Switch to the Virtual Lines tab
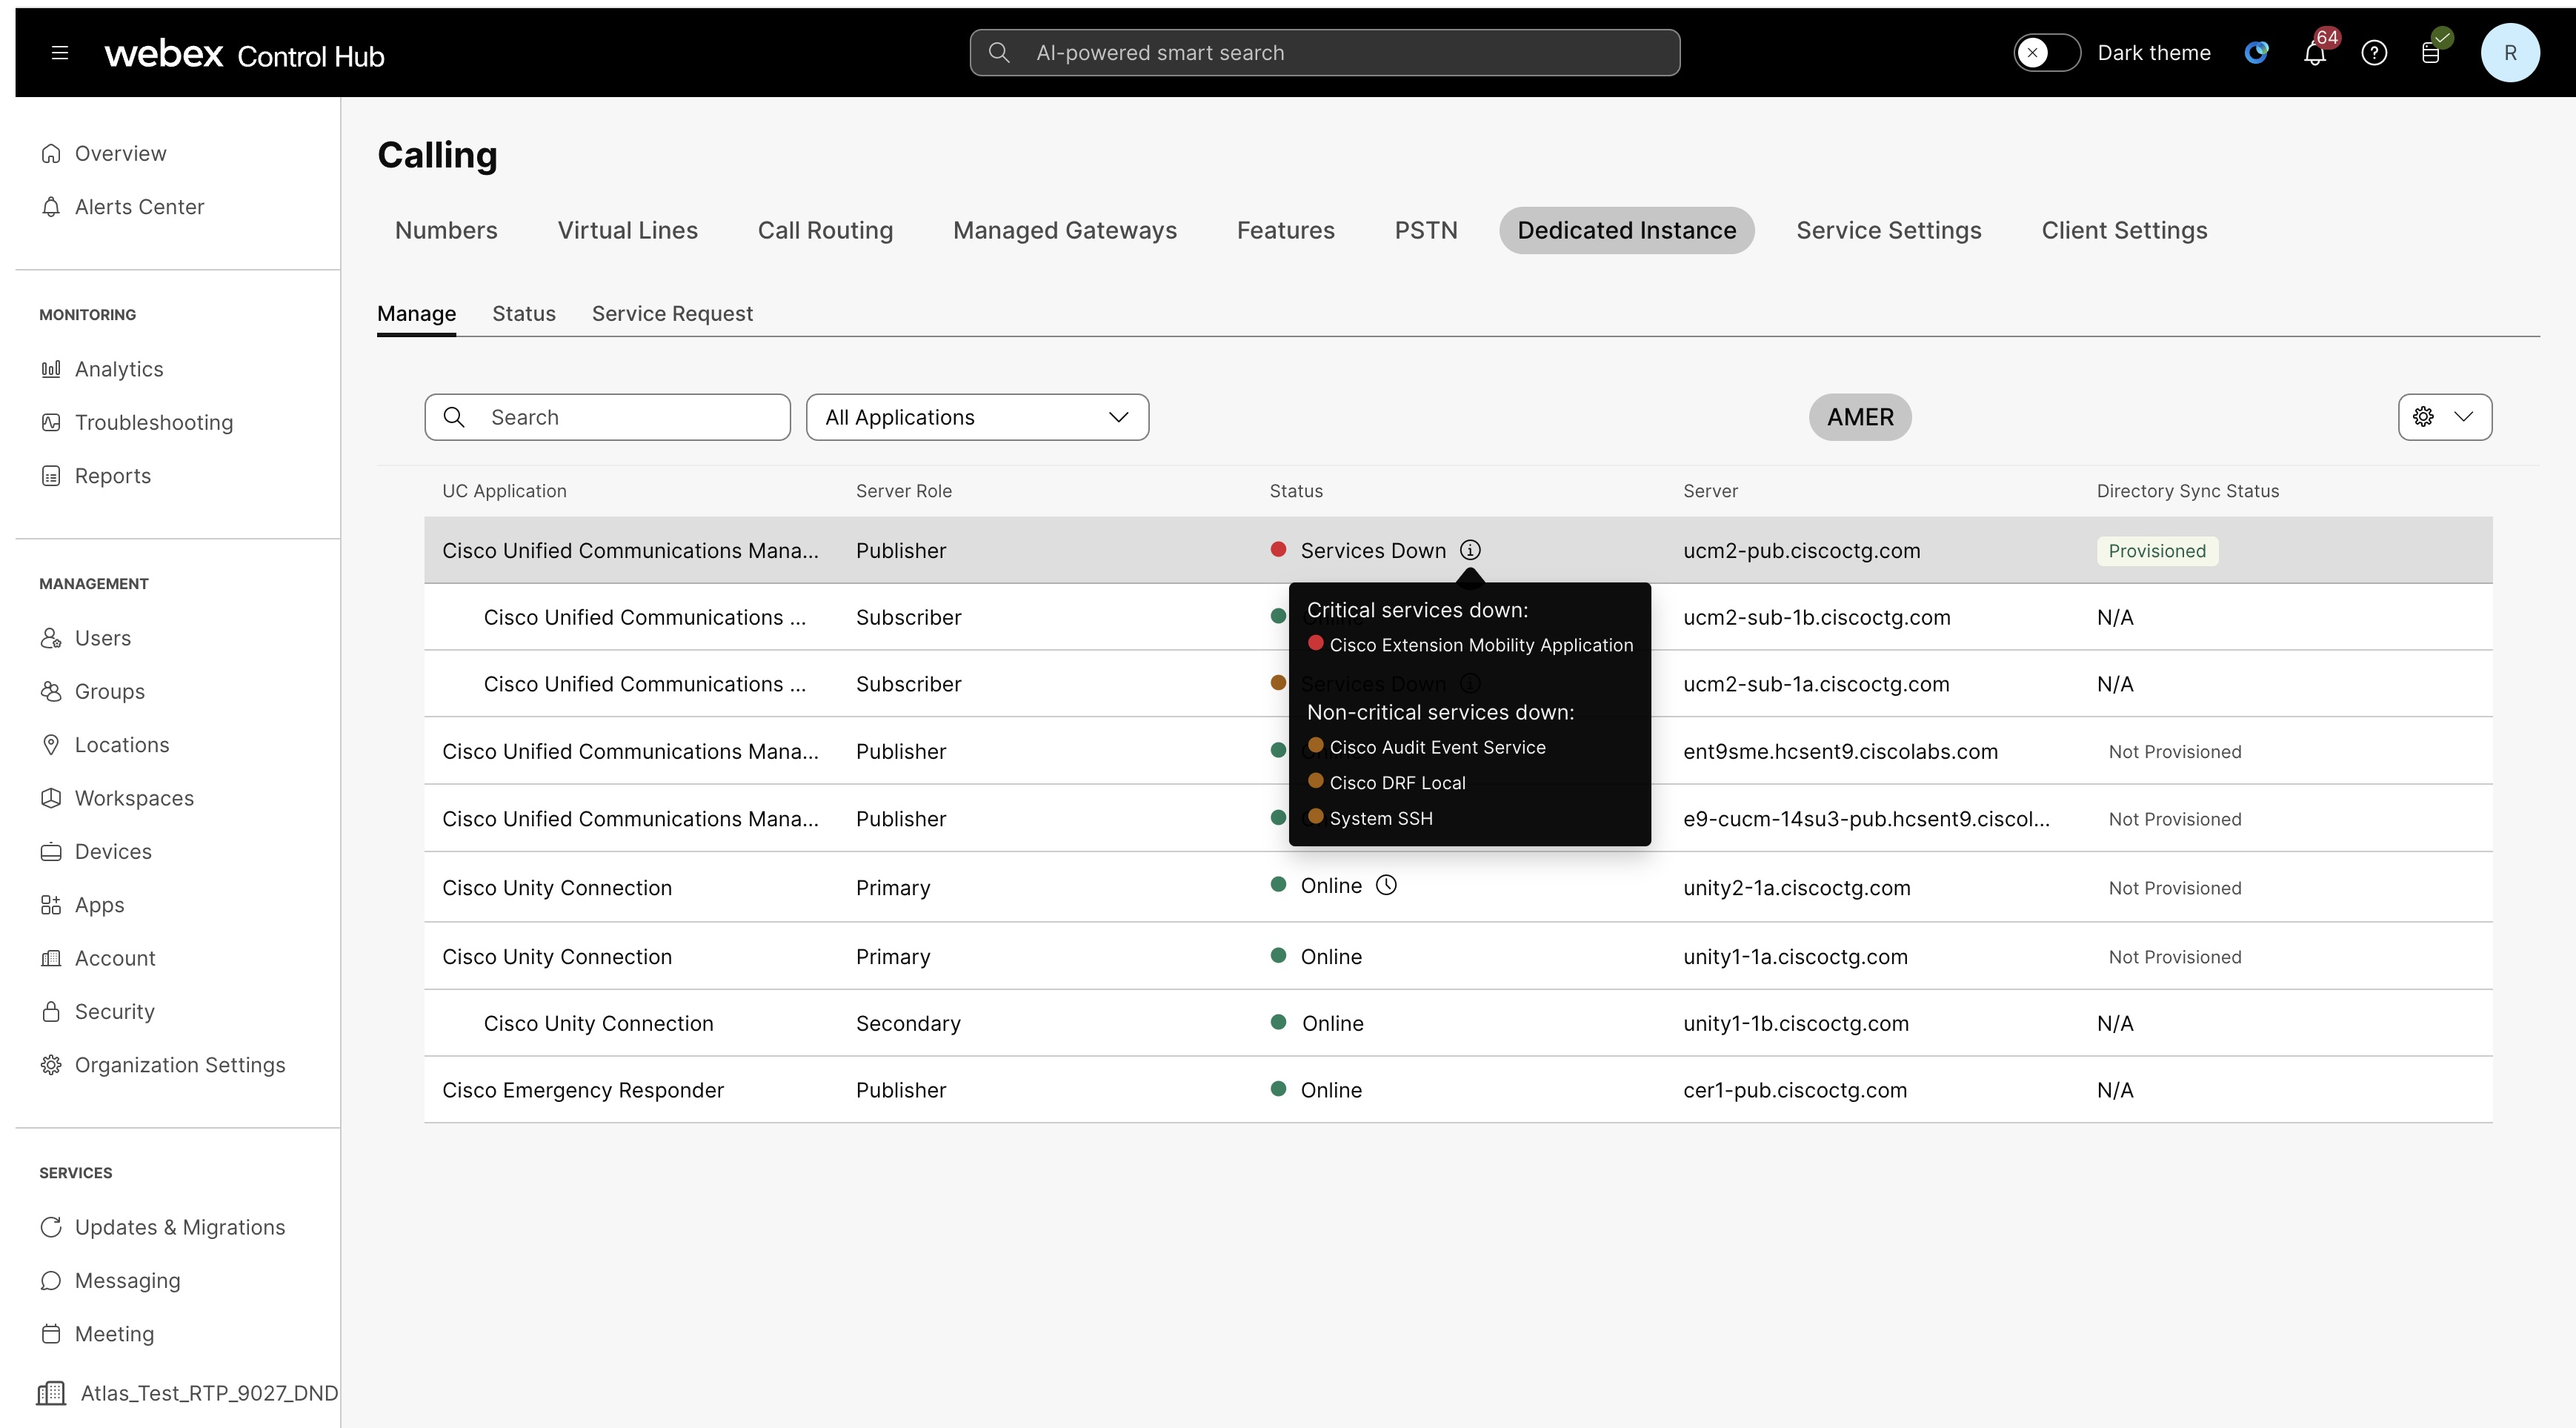This screenshot has width=2576, height=1428. click(x=628, y=230)
